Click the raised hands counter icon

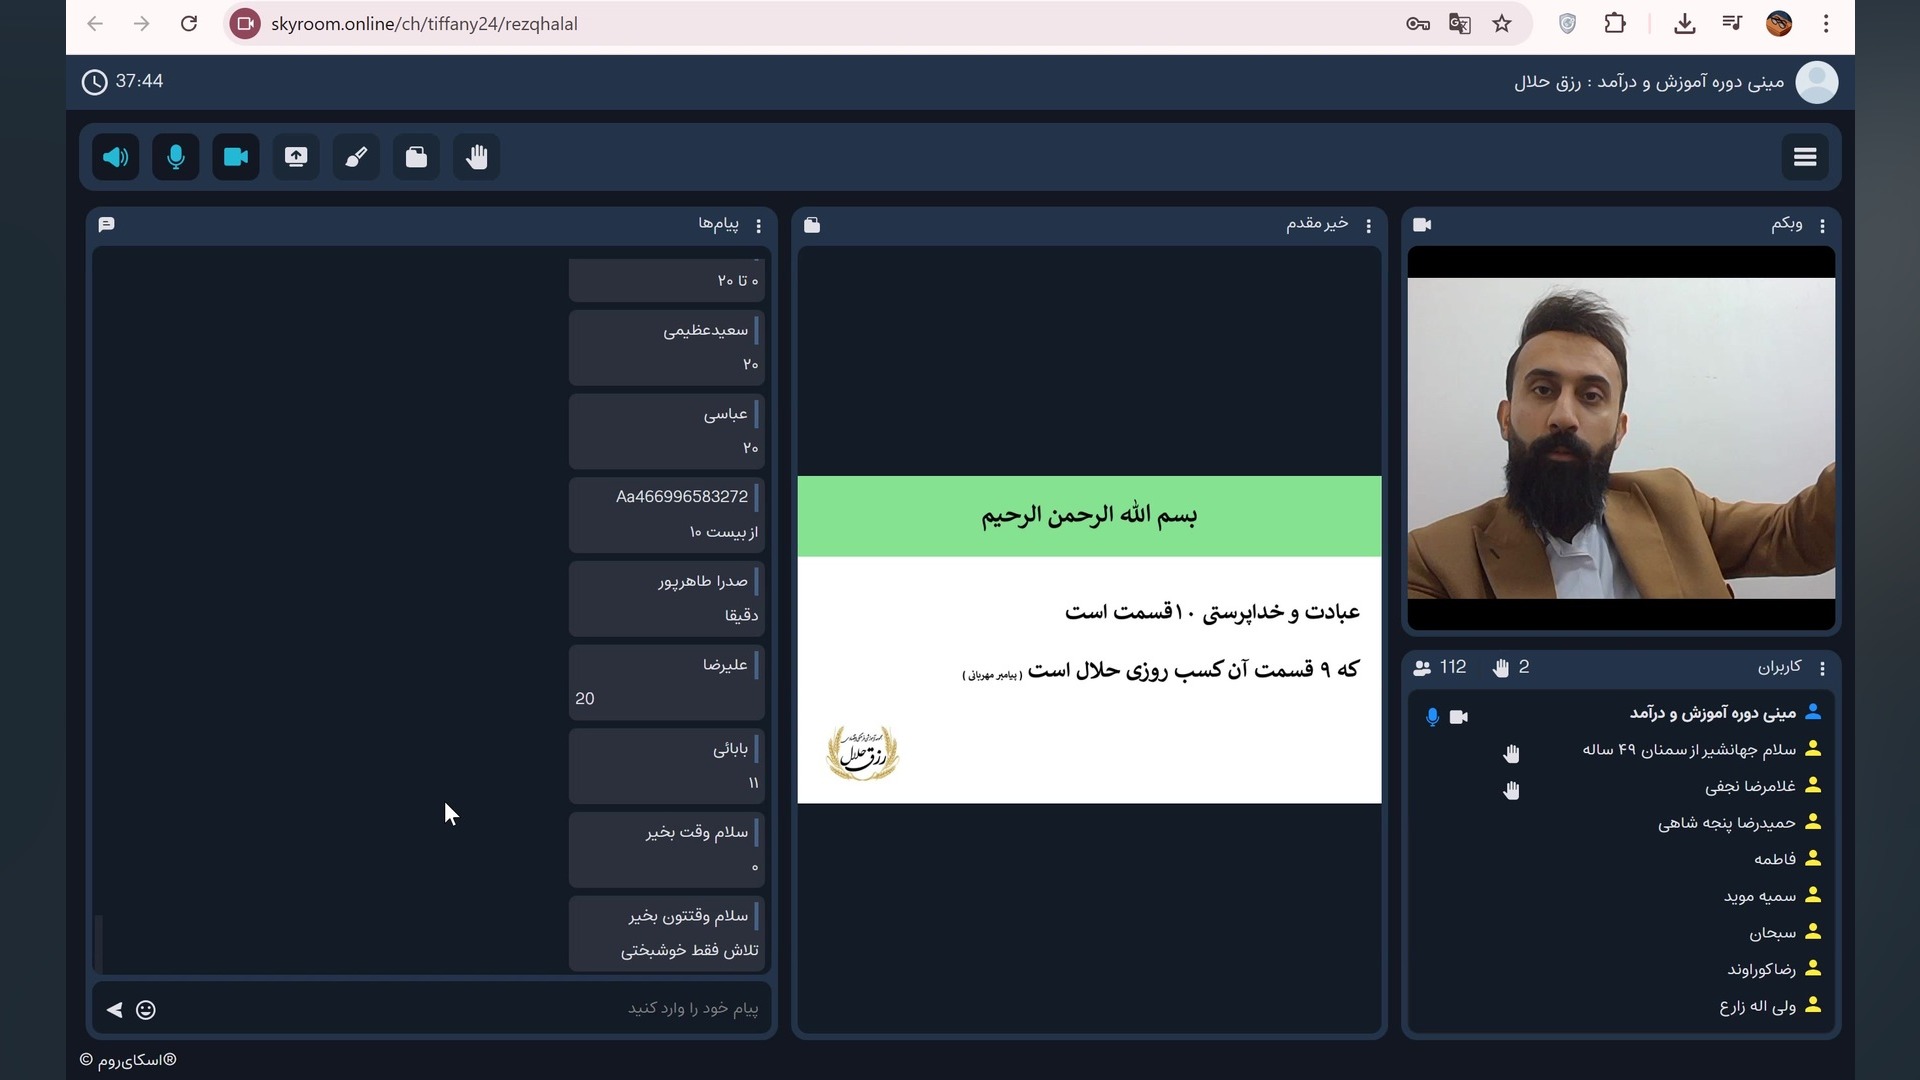(1501, 668)
